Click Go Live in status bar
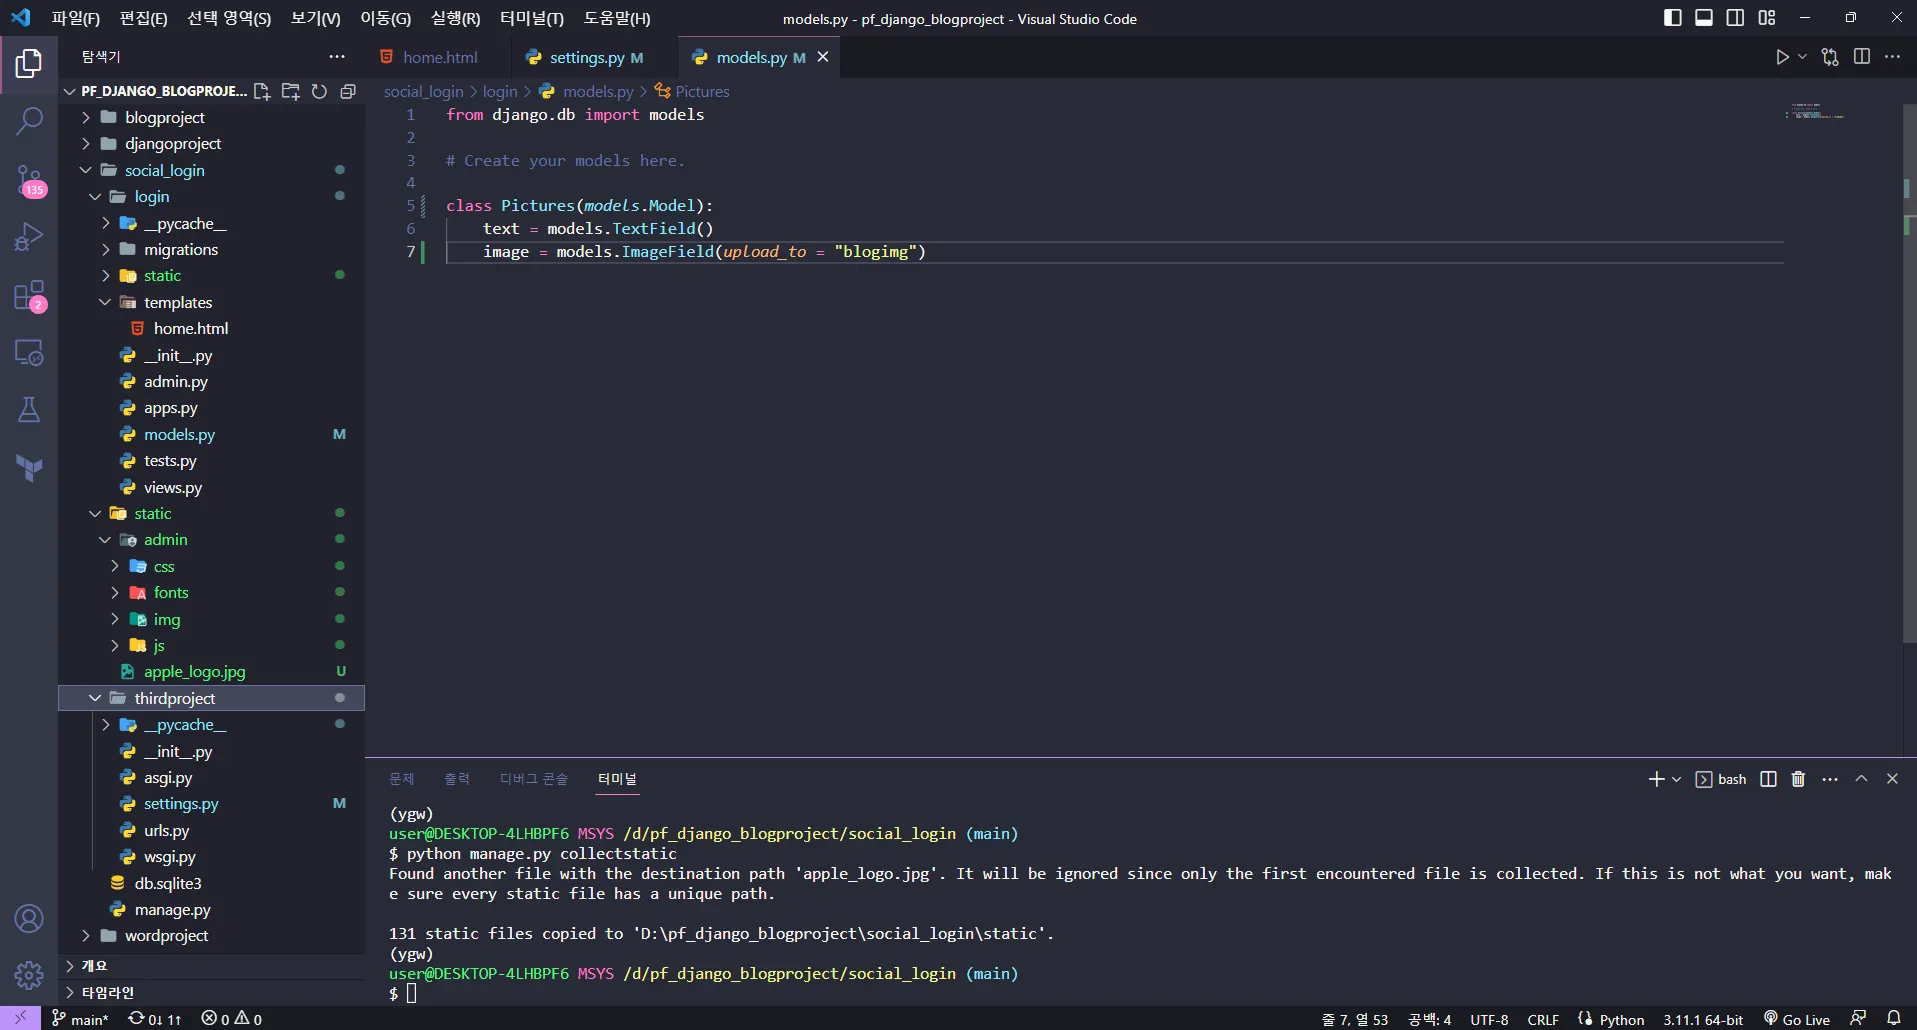1917x1030 pixels. coord(1797,1019)
